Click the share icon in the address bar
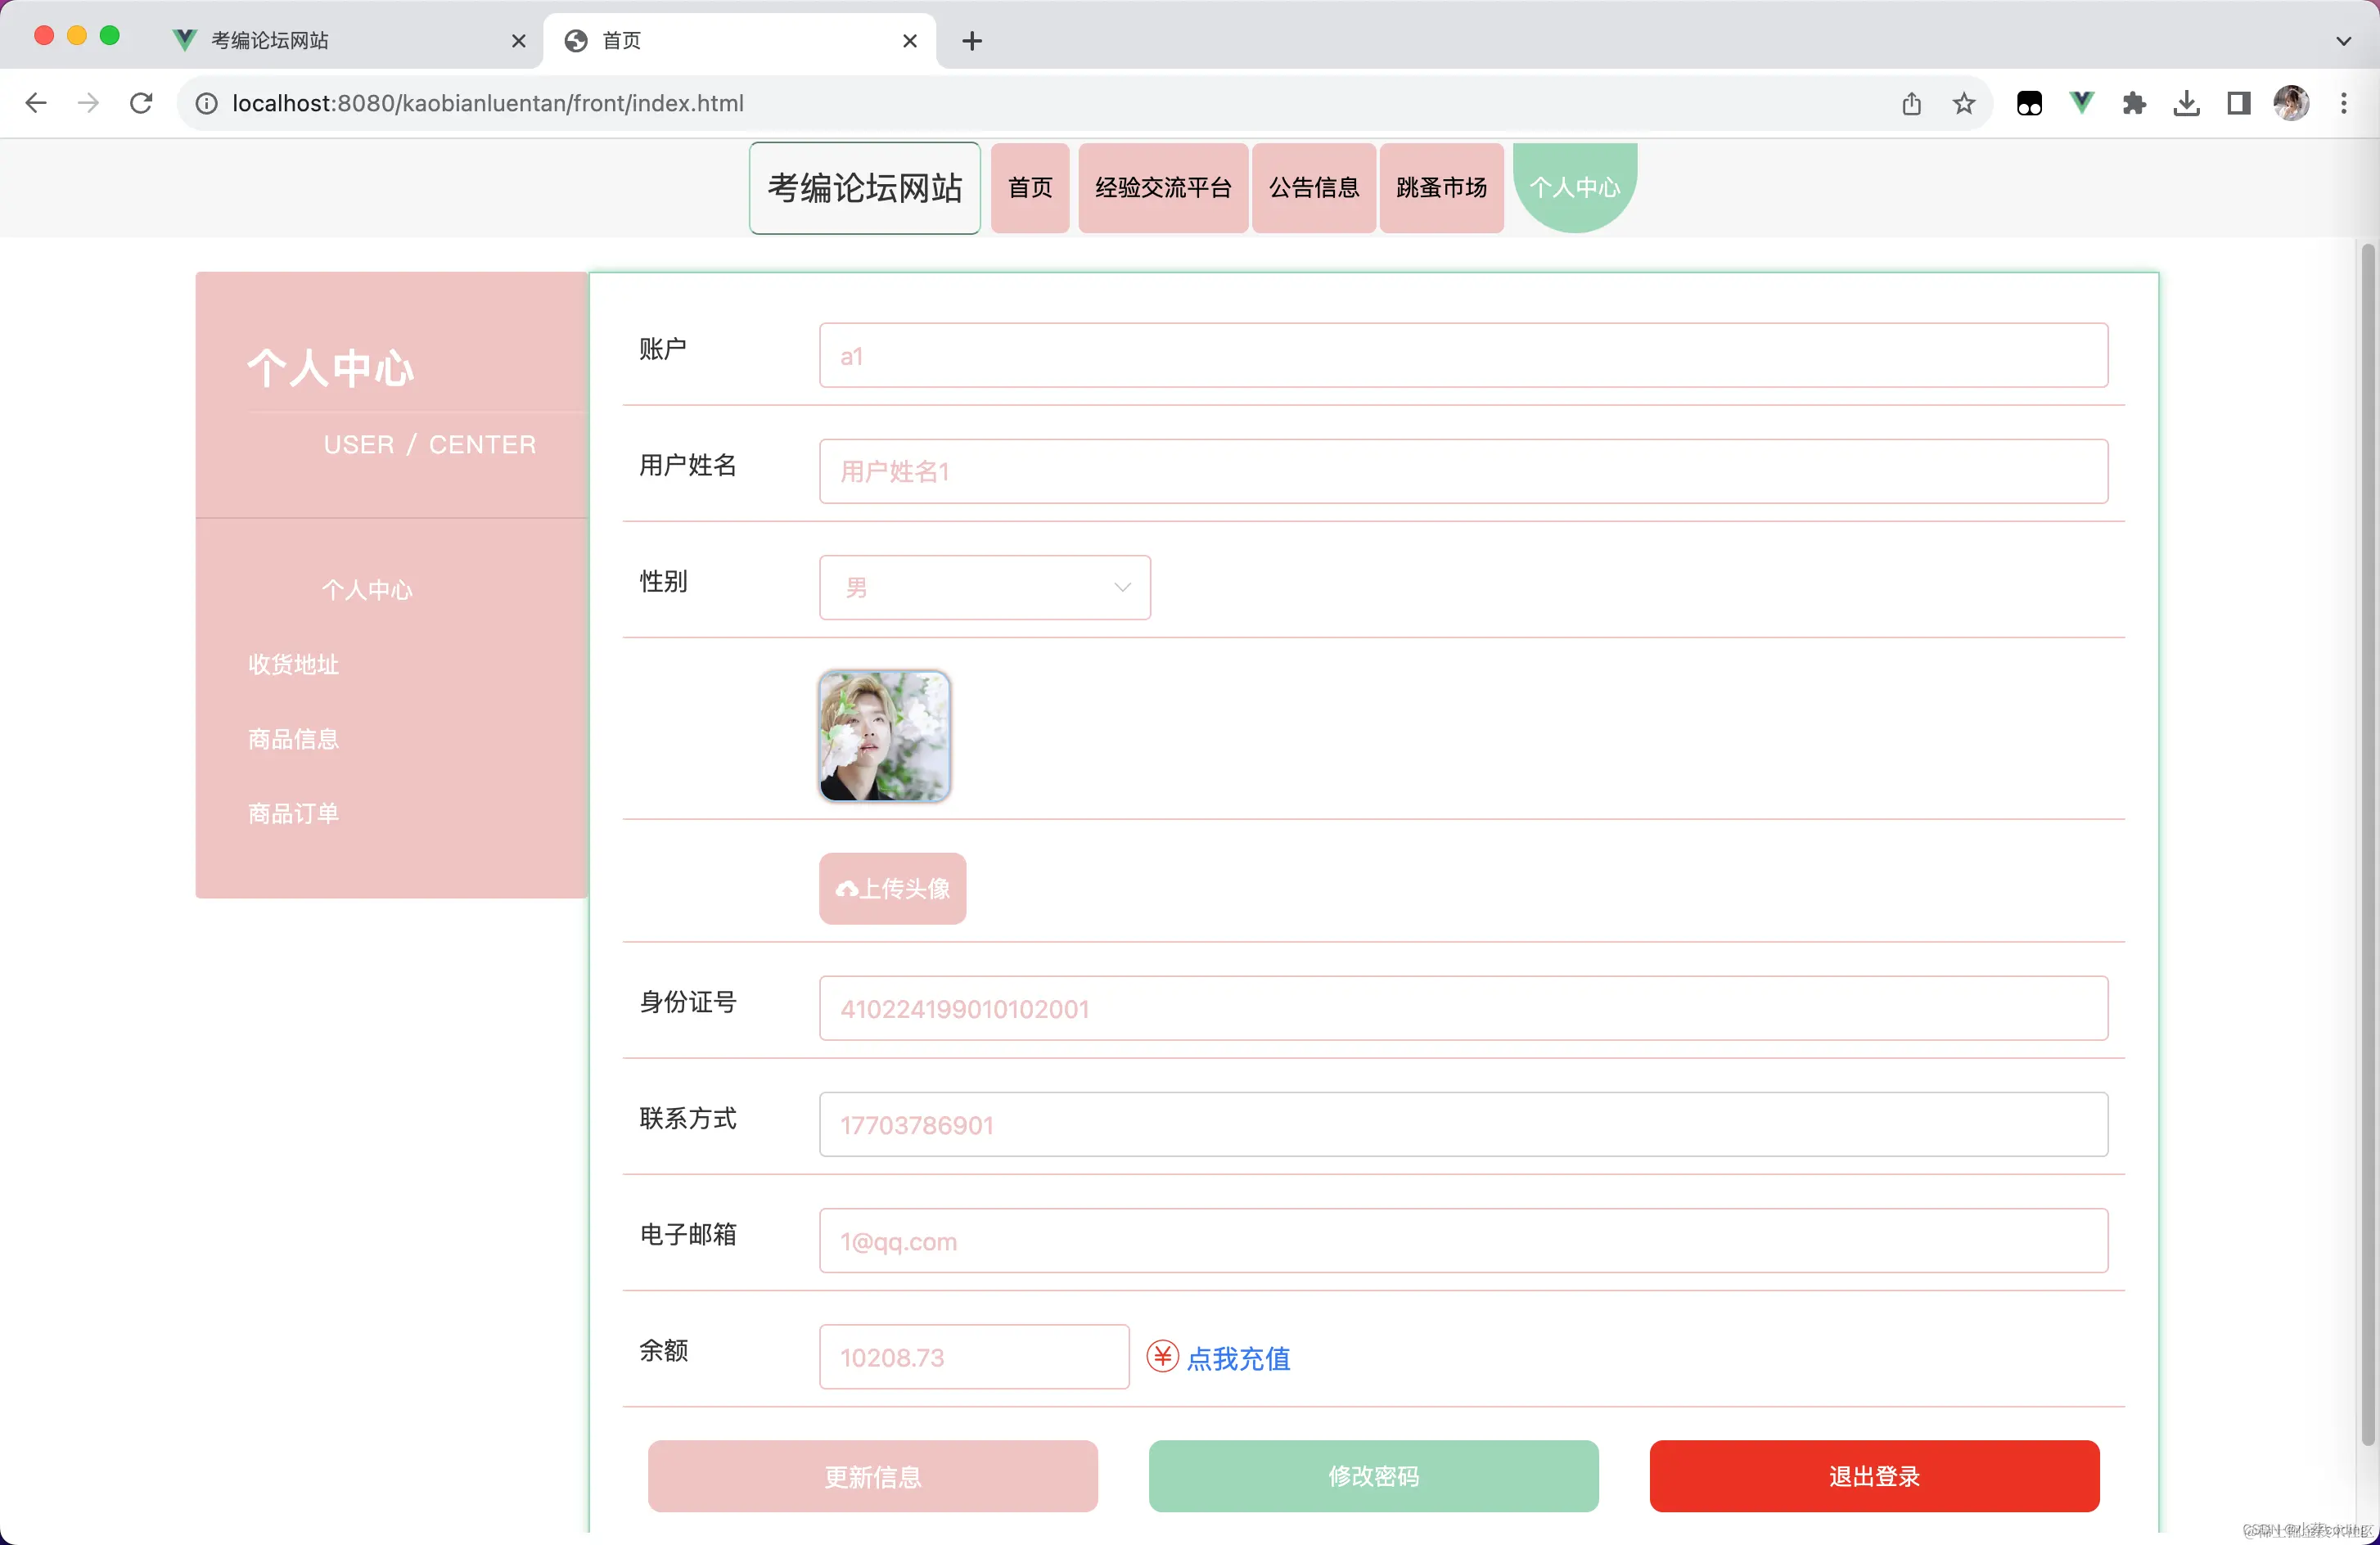Viewport: 2380px width, 1545px height. pyautogui.click(x=1912, y=103)
